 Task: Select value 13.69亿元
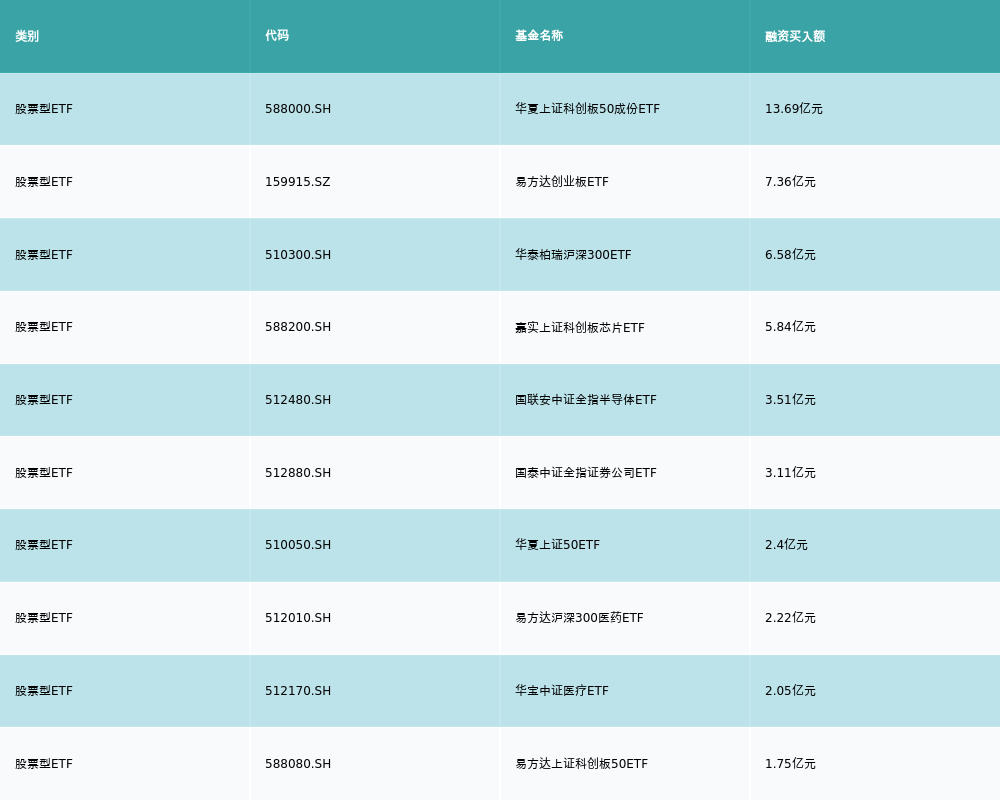coord(793,109)
